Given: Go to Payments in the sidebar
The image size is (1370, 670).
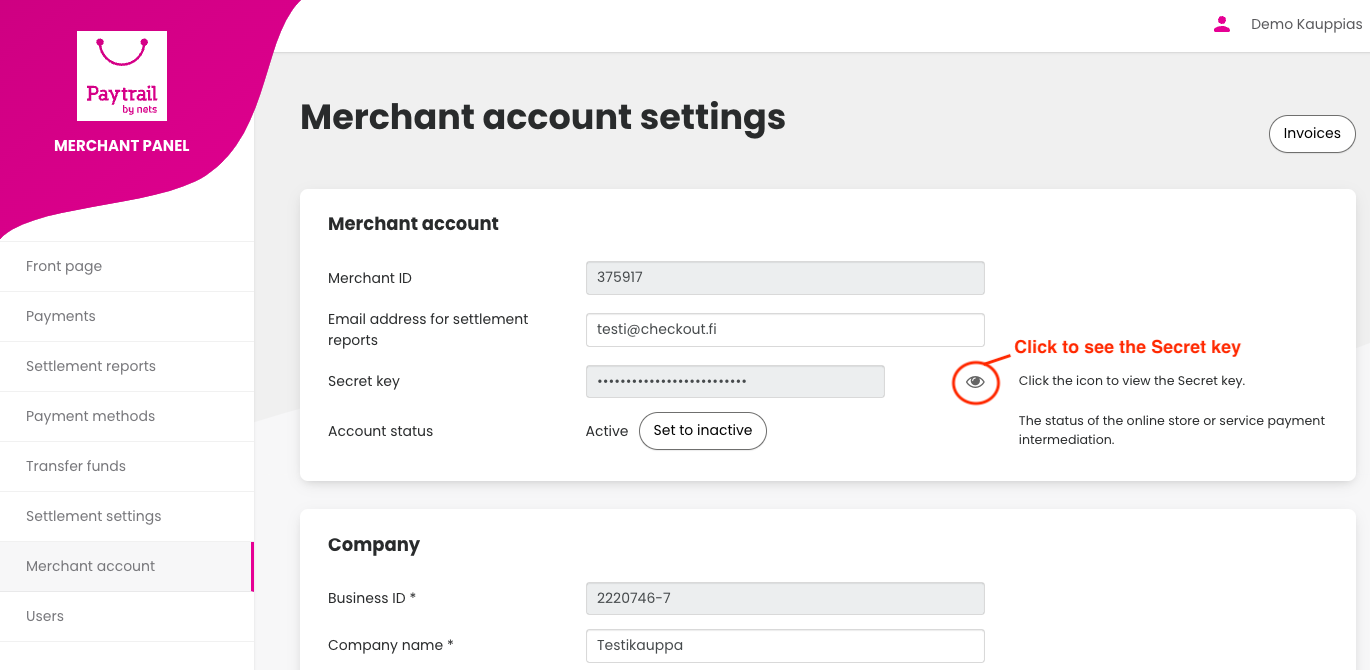Looking at the screenshot, I should pos(61,316).
